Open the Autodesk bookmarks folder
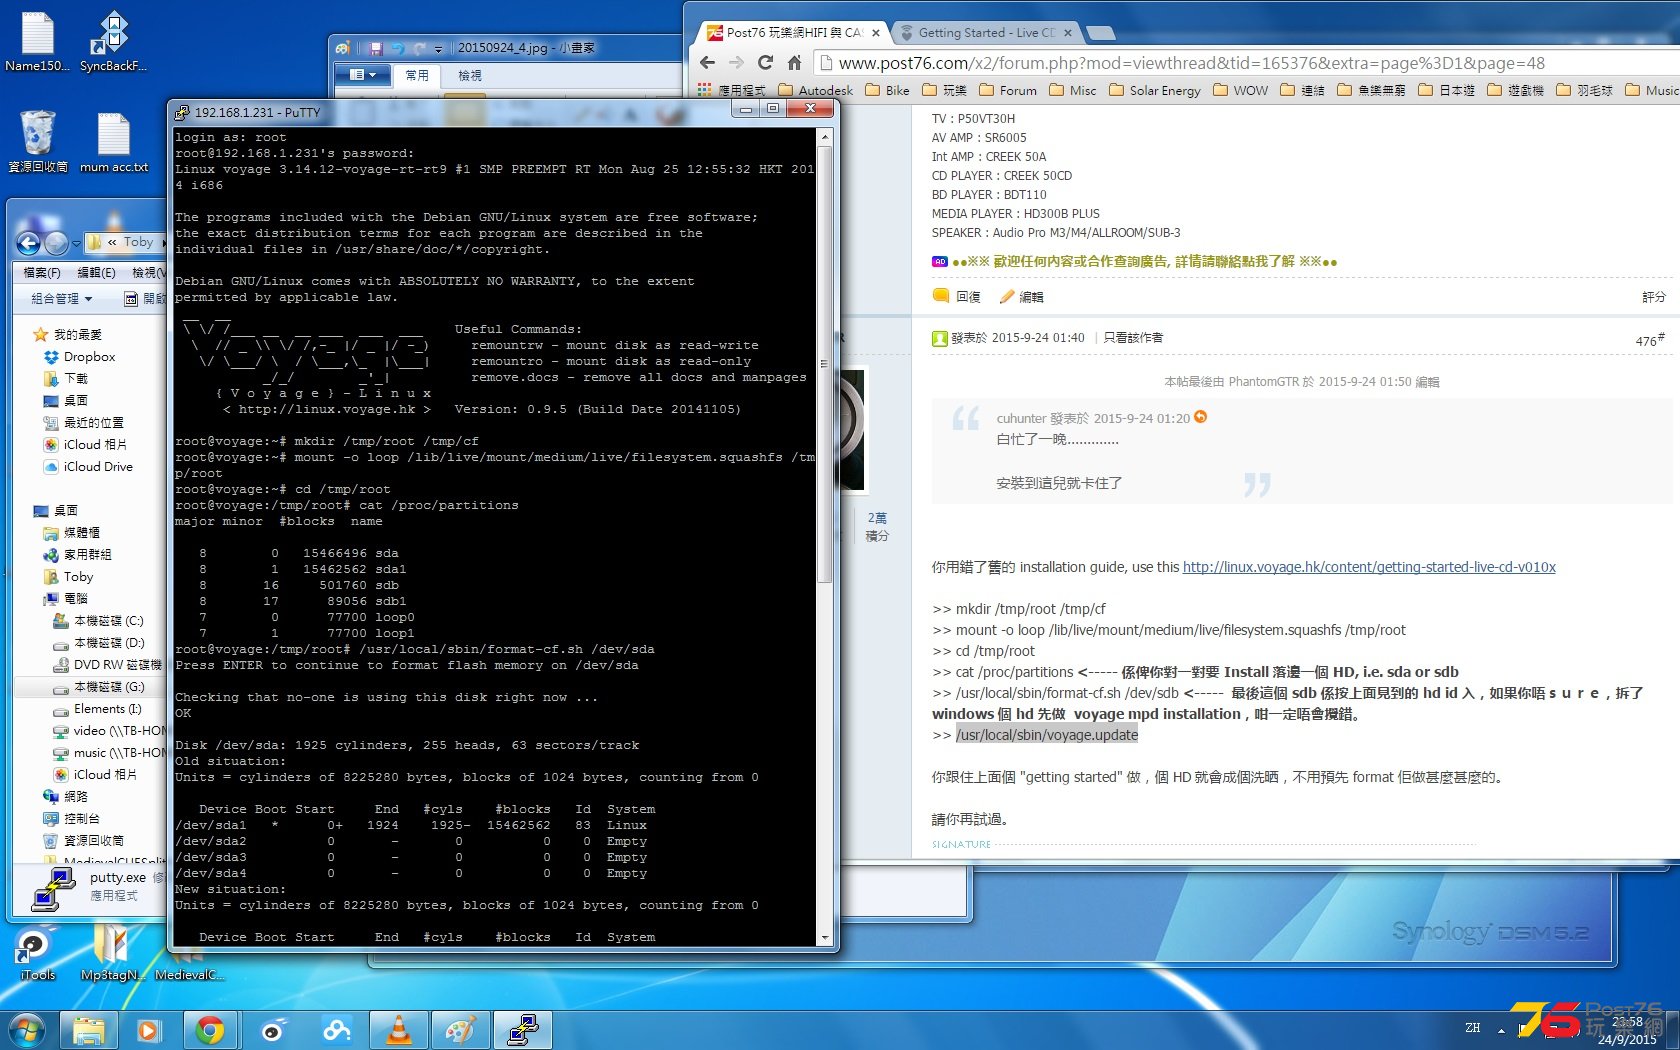The image size is (1680, 1050). click(x=815, y=90)
